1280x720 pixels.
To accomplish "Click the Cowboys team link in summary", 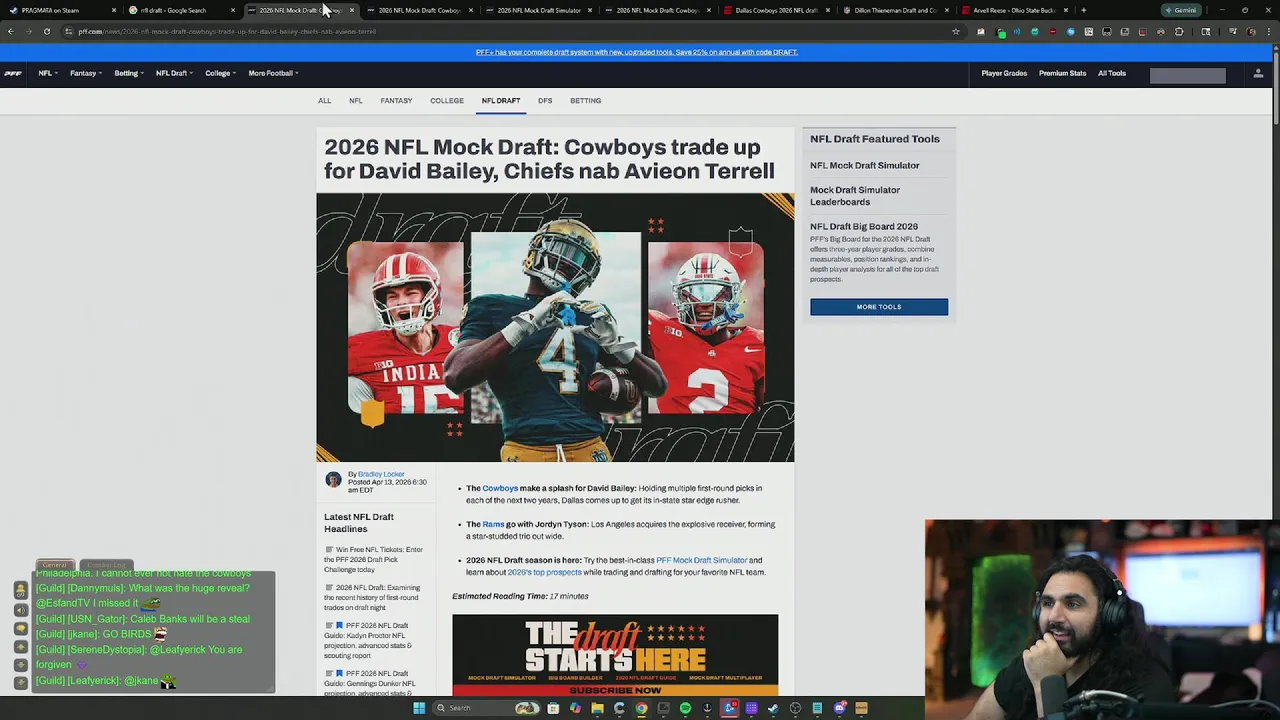I will 500,488.
